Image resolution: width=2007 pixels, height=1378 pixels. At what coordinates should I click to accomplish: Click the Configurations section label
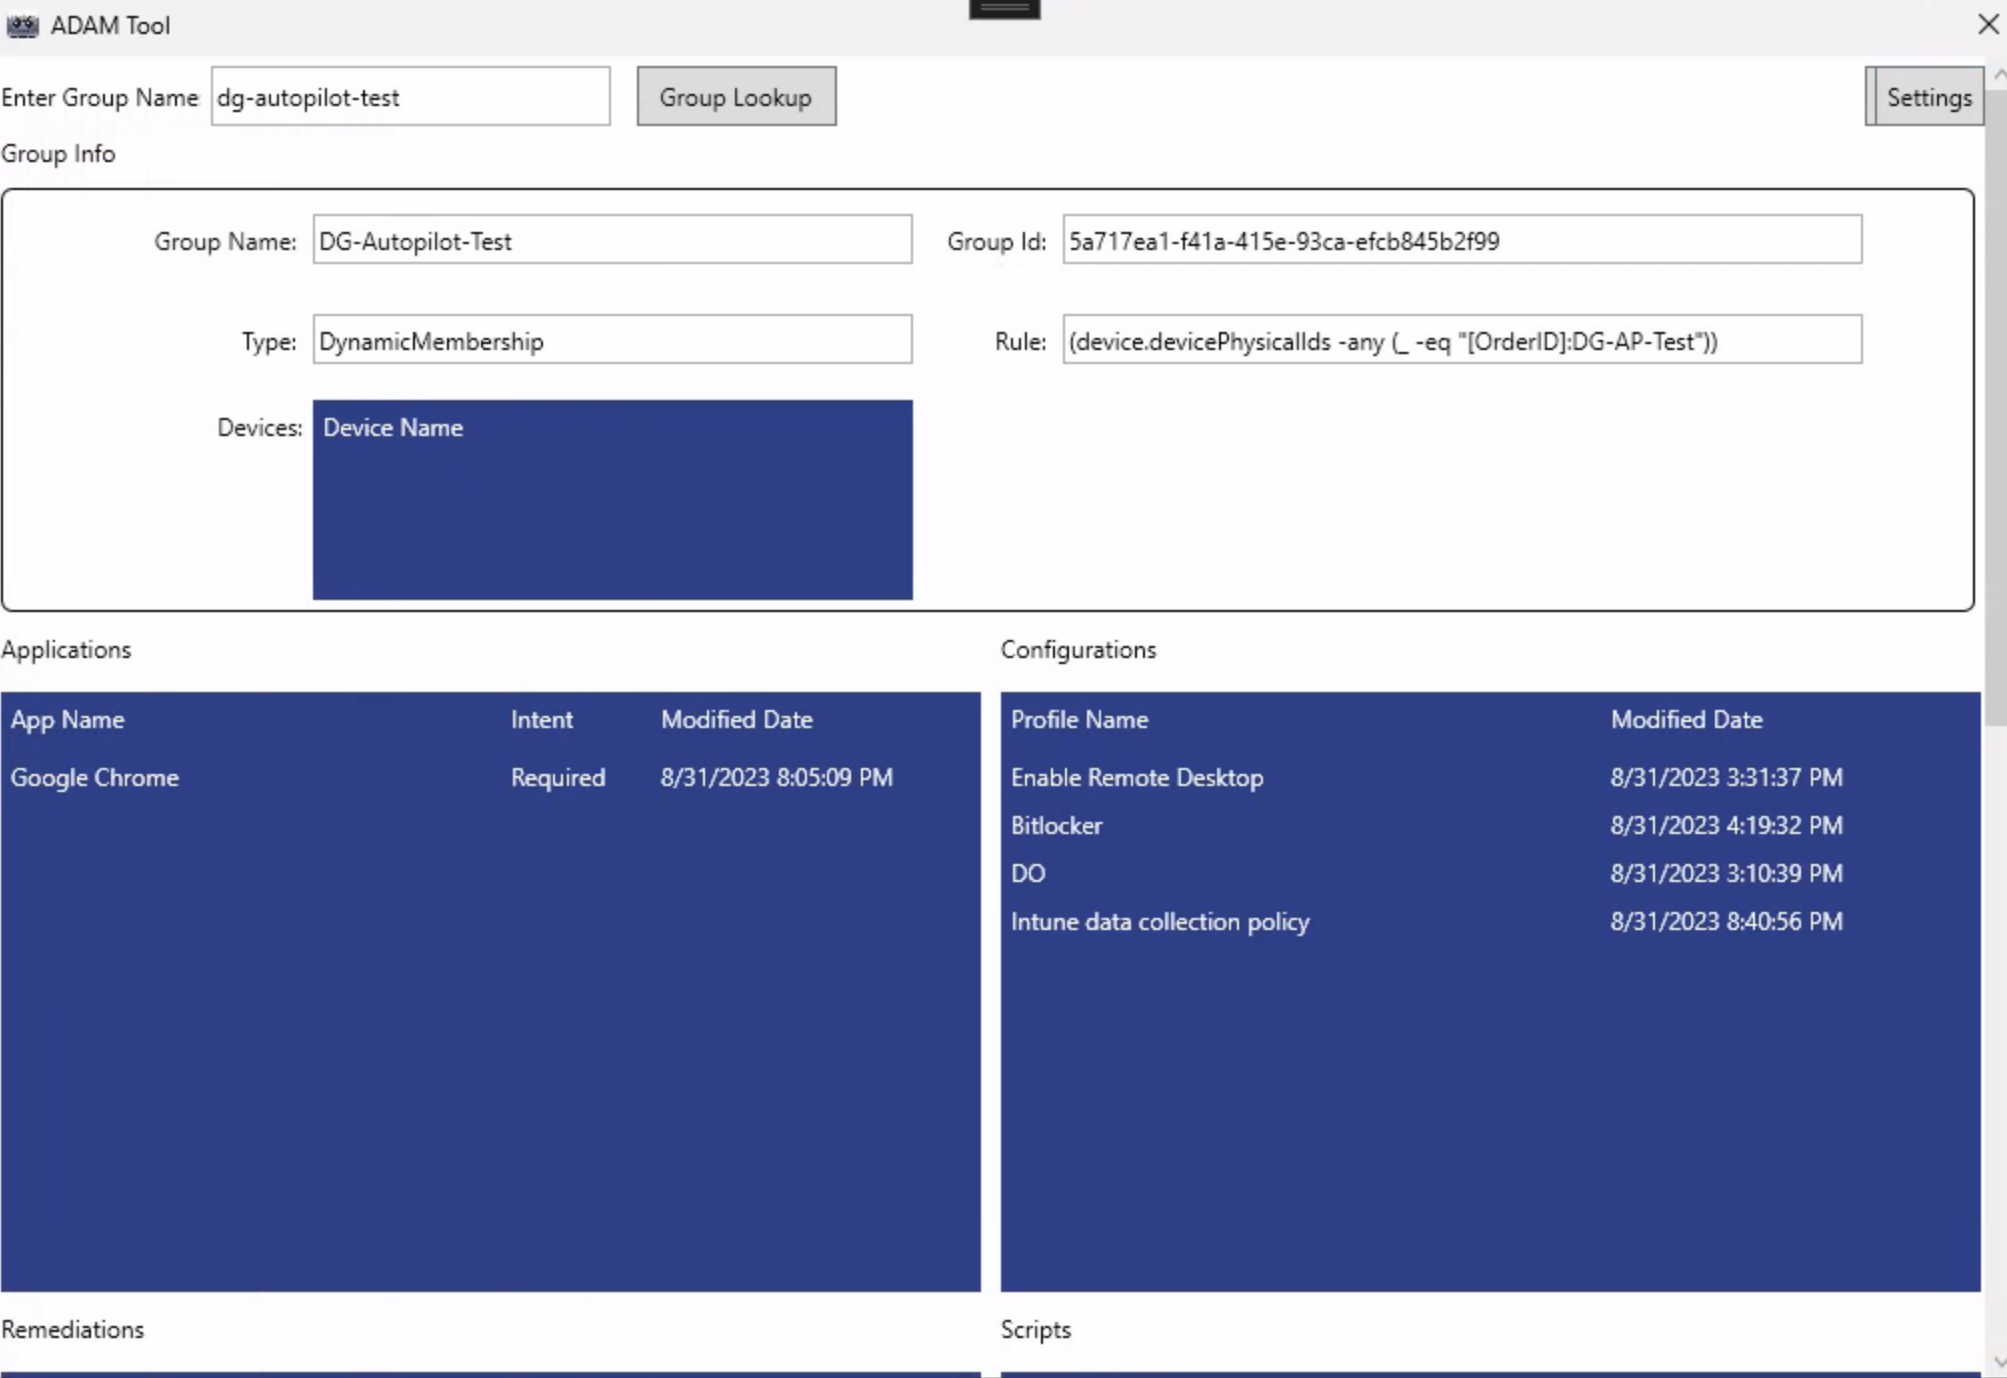pos(1078,649)
